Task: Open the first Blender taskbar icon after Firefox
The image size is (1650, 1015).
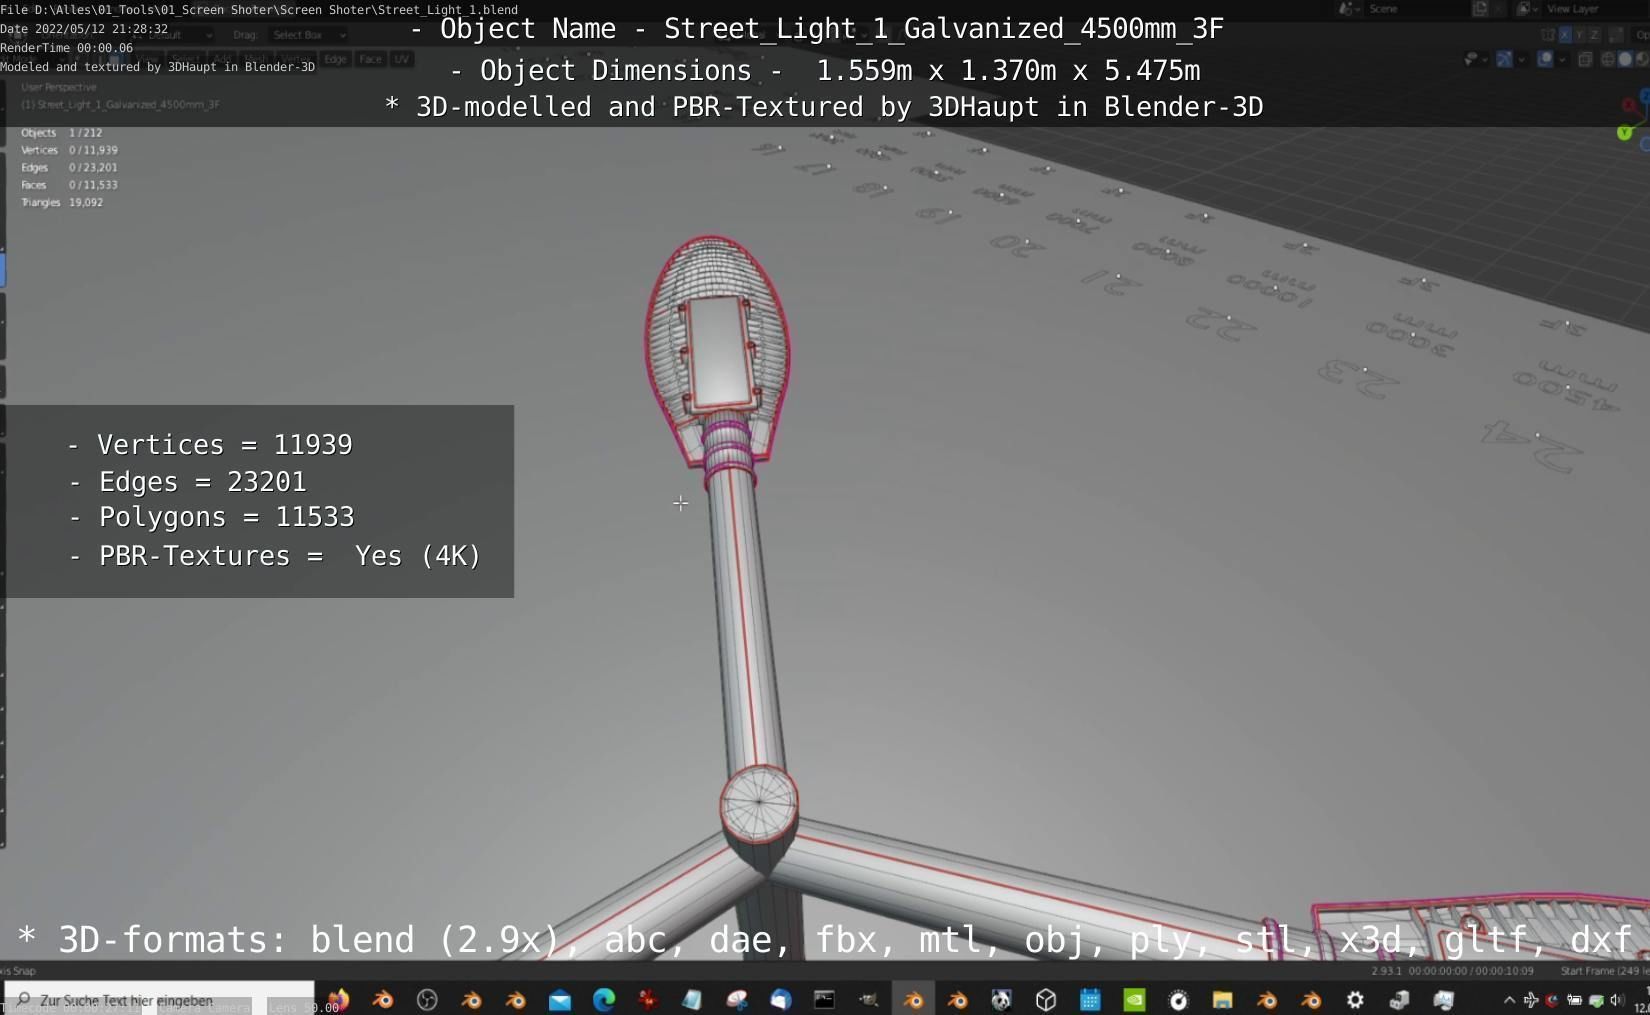Action: (x=382, y=999)
